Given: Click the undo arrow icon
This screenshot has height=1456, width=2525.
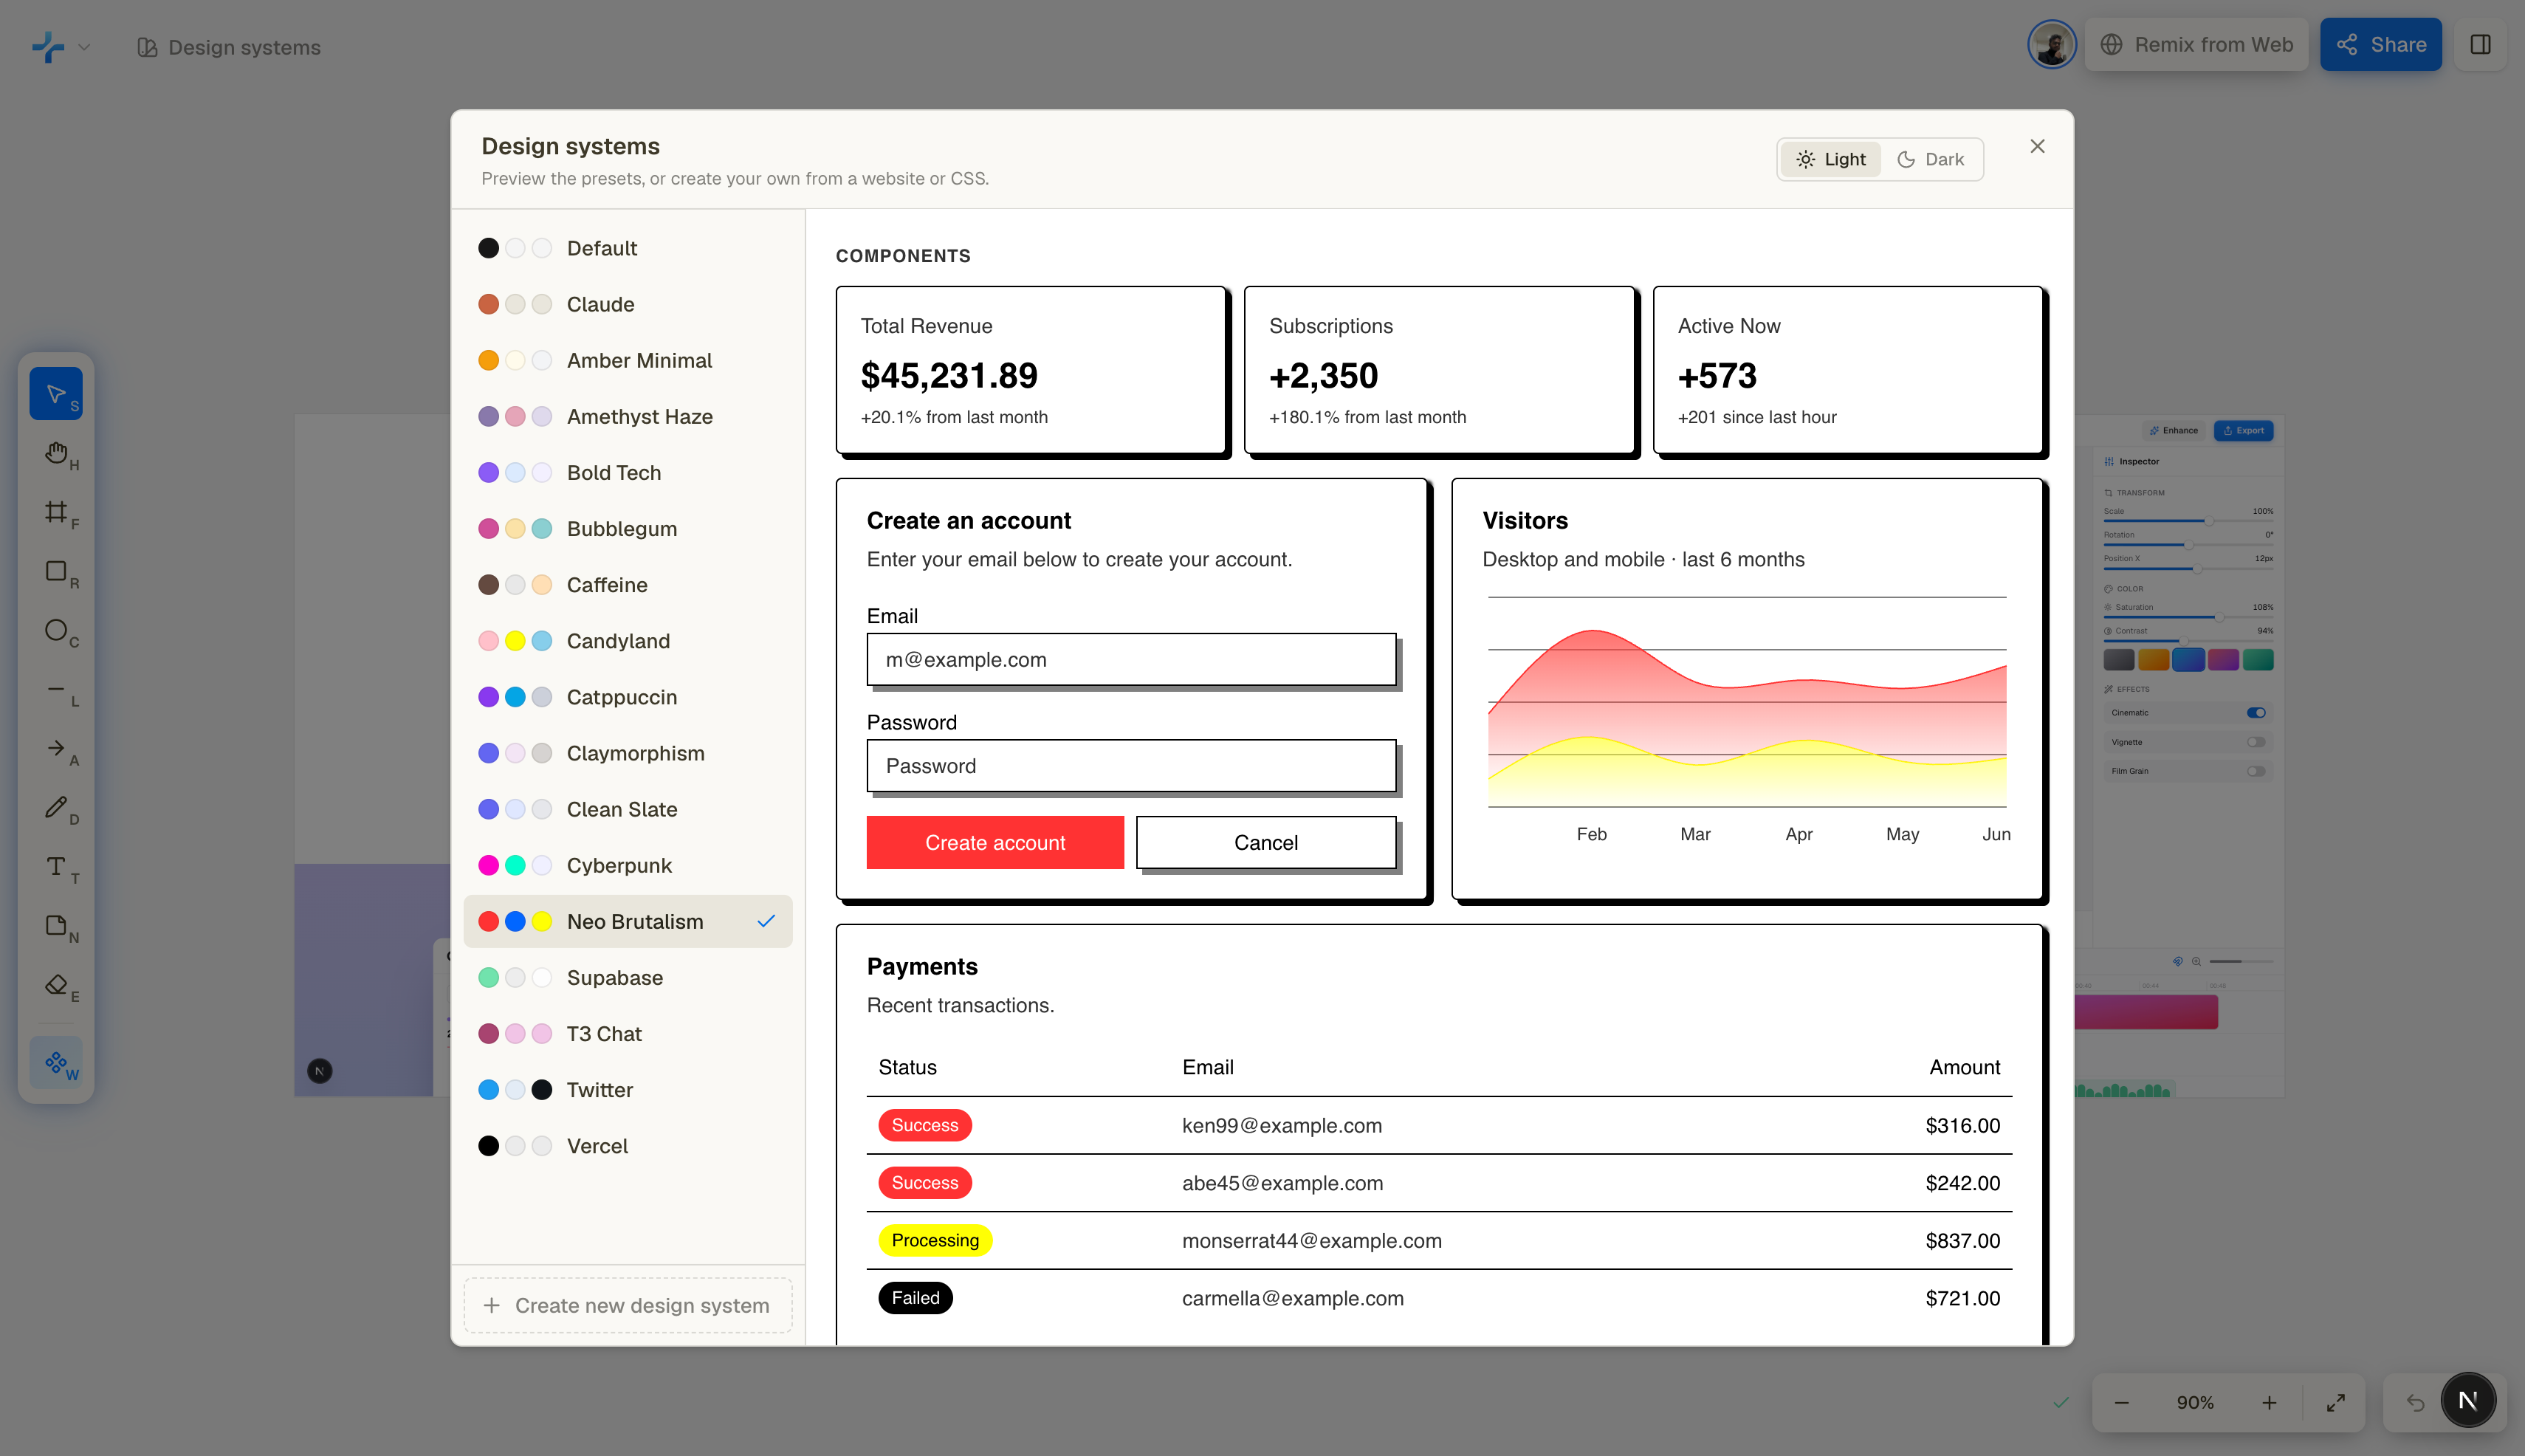Looking at the screenshot, I should [x=2415, y=1402].
